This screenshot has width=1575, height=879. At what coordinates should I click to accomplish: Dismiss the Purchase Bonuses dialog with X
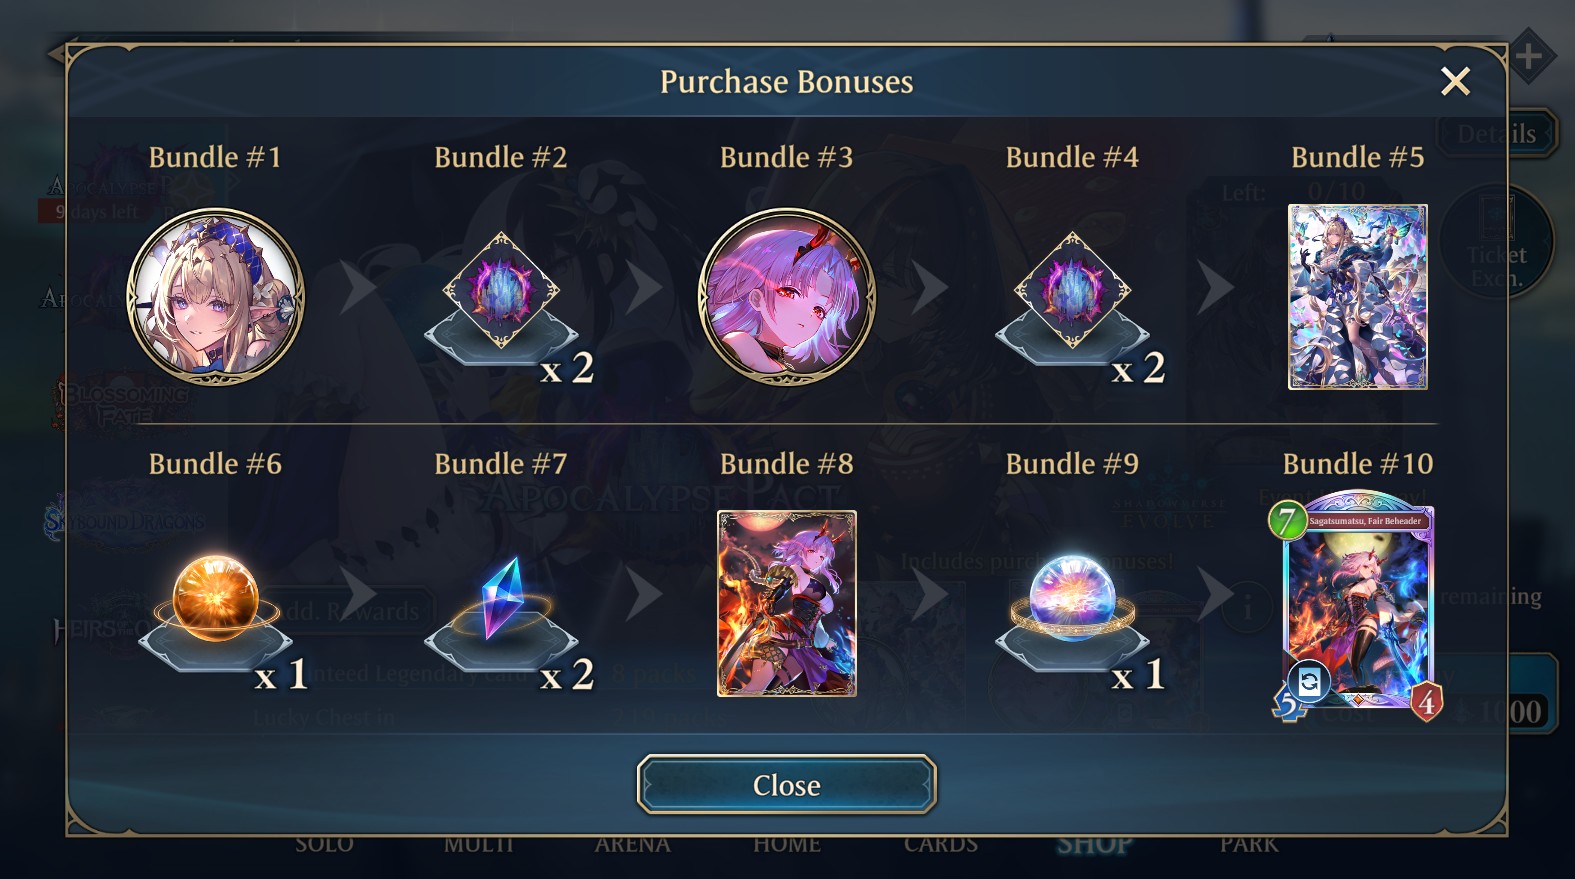click(1455, 81)
